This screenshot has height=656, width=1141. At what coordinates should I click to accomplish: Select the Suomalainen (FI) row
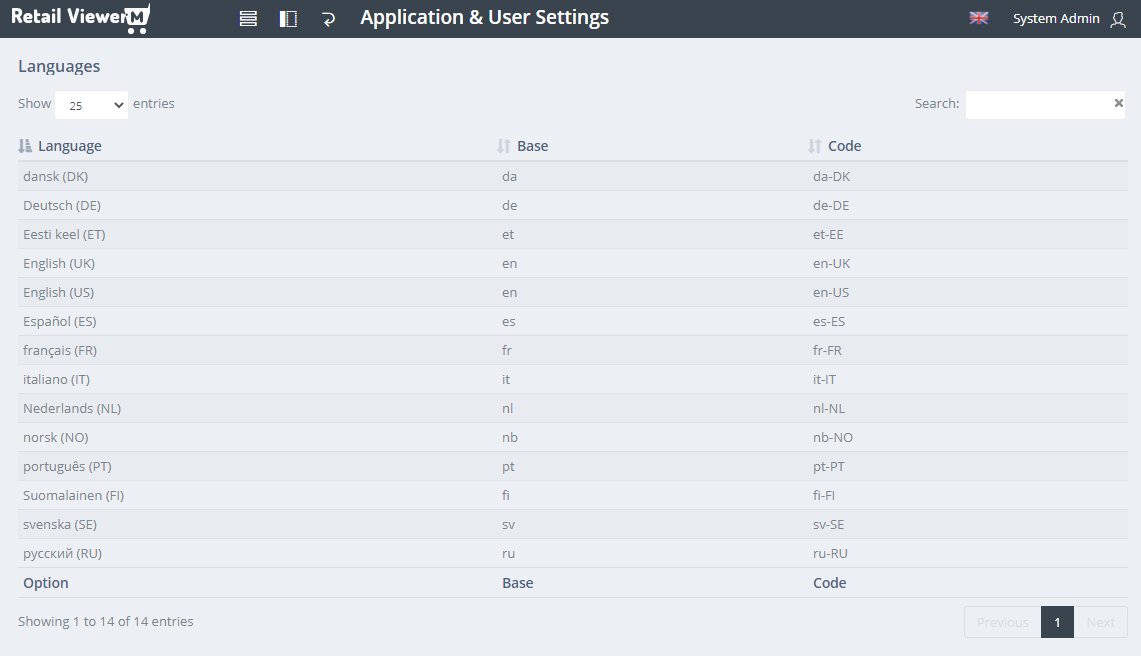pyautogui.click(x=573, y=495)
